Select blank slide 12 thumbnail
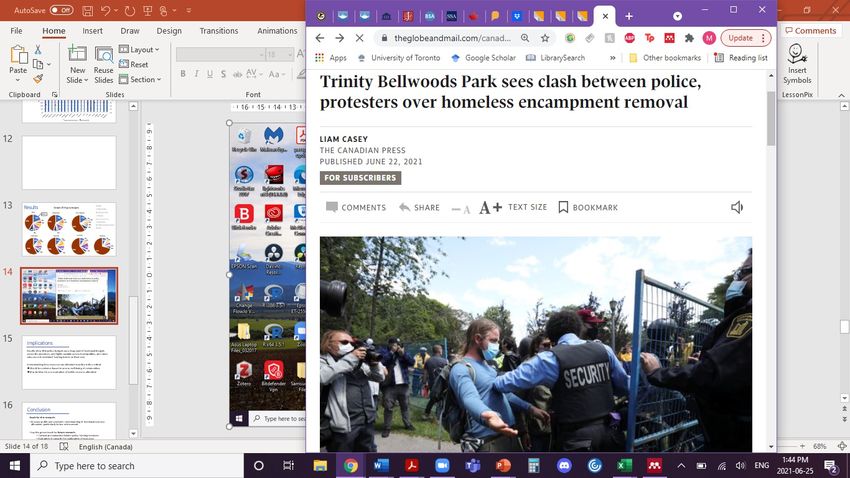Viewport: 850px width, 478px height. coord(69,163)
